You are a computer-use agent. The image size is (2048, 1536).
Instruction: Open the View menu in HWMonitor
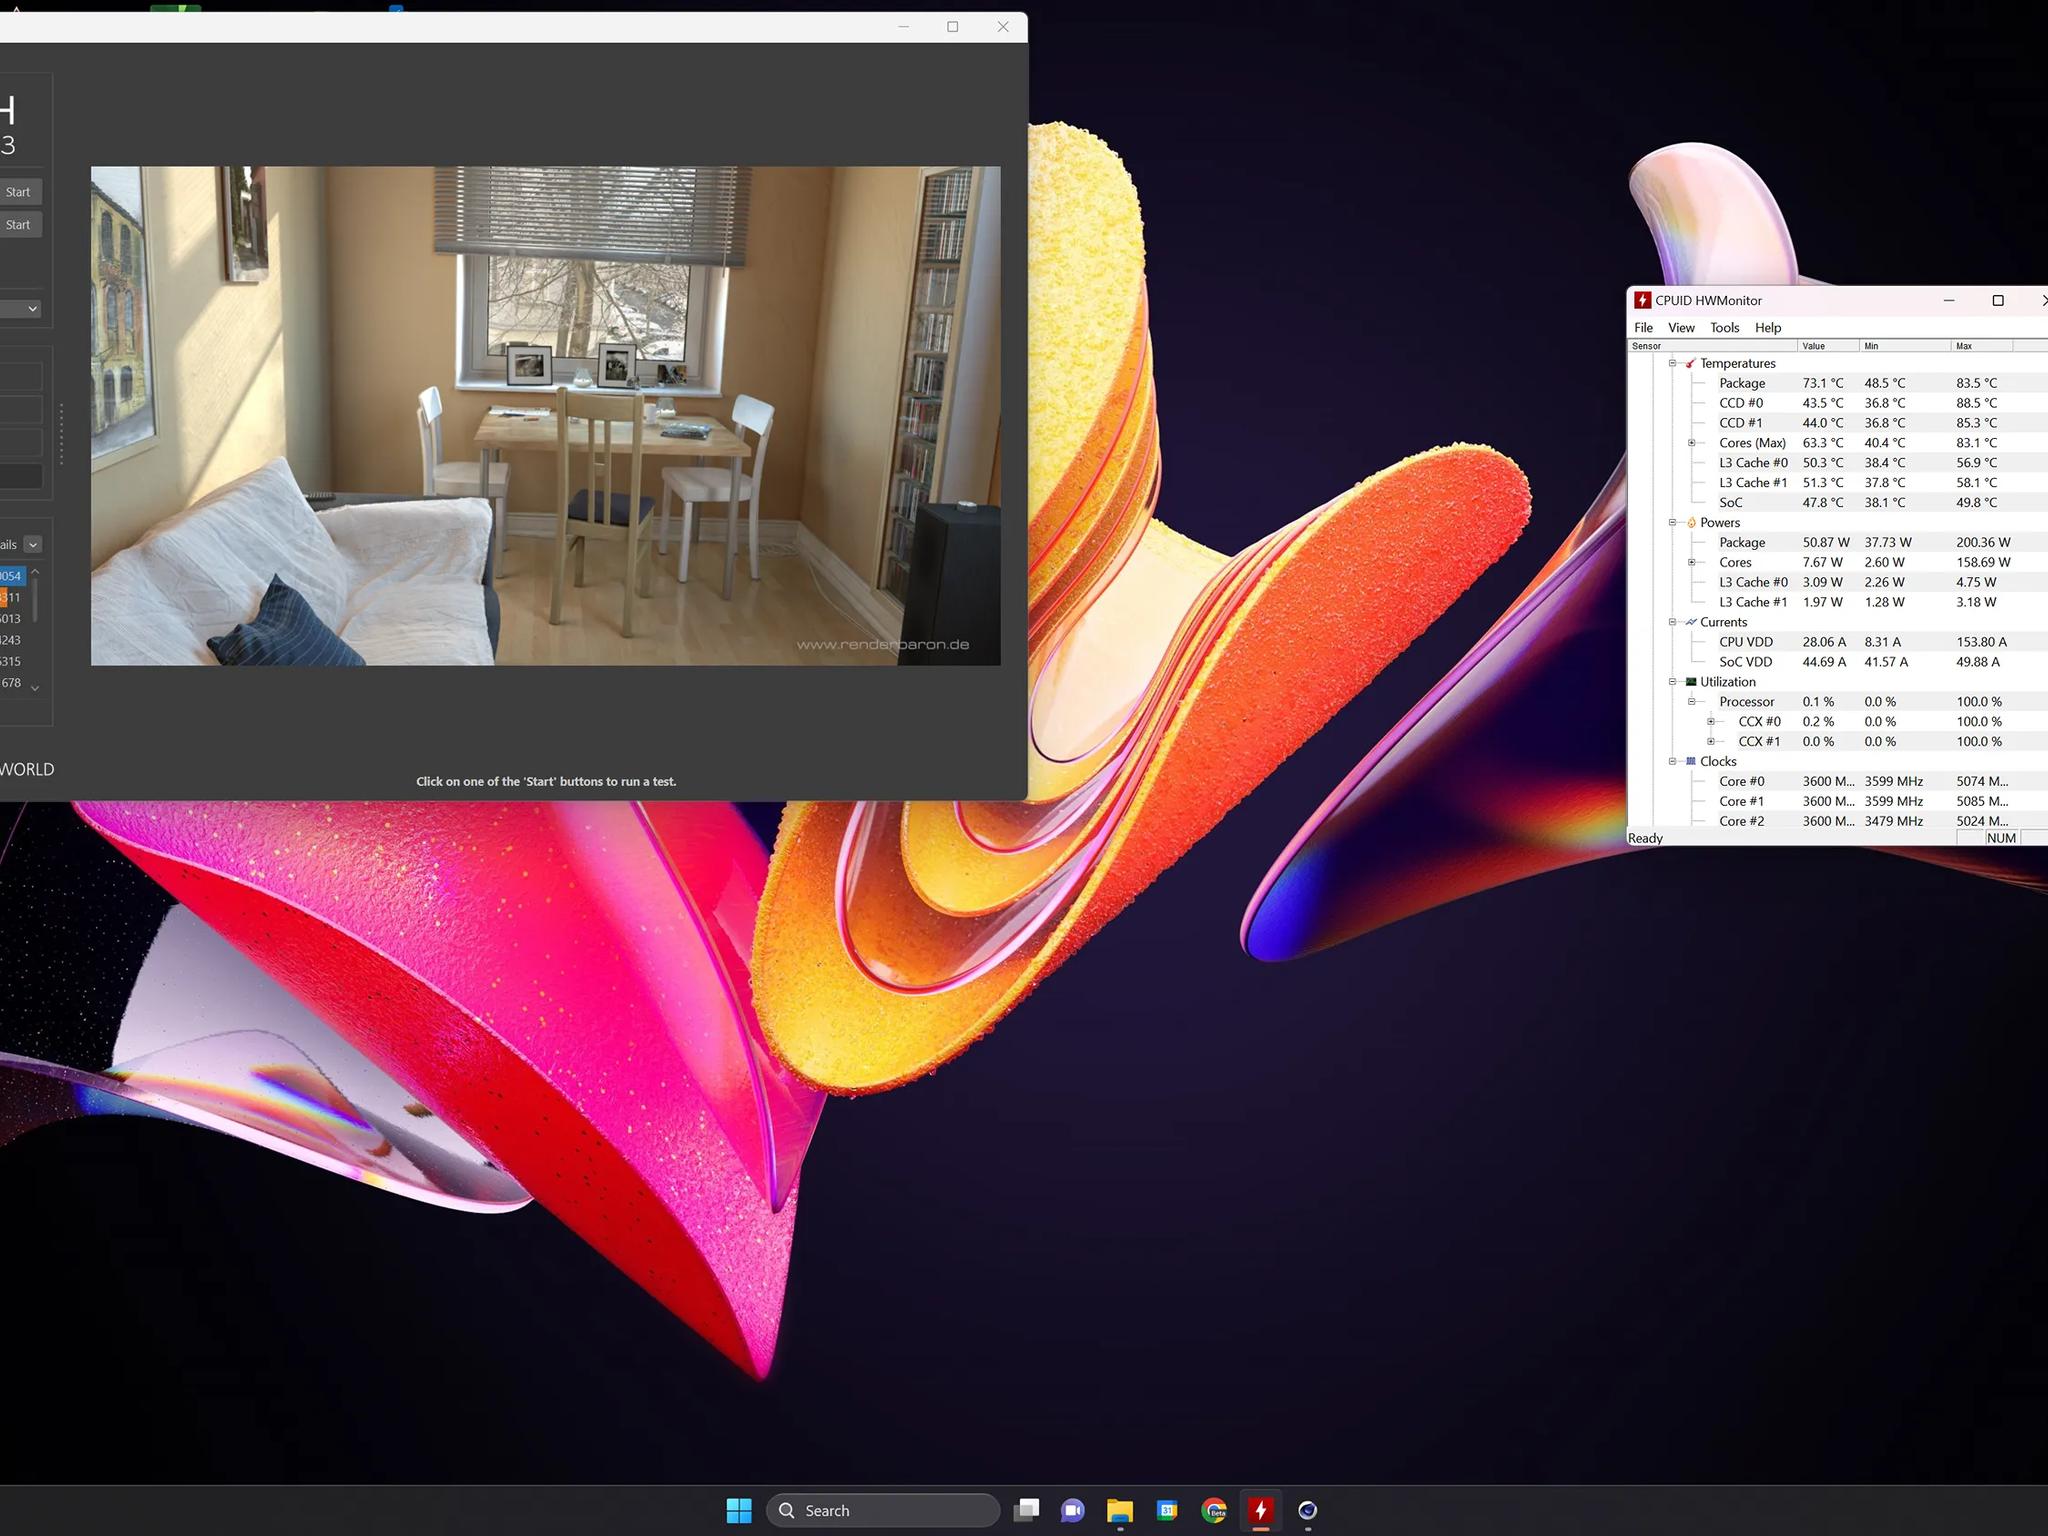click(x=1681, y=328)
